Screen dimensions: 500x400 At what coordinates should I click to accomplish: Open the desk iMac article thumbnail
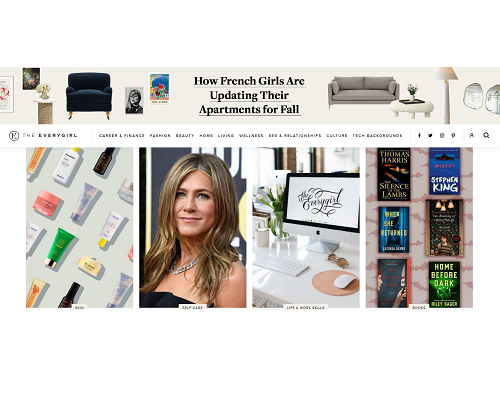306,227
